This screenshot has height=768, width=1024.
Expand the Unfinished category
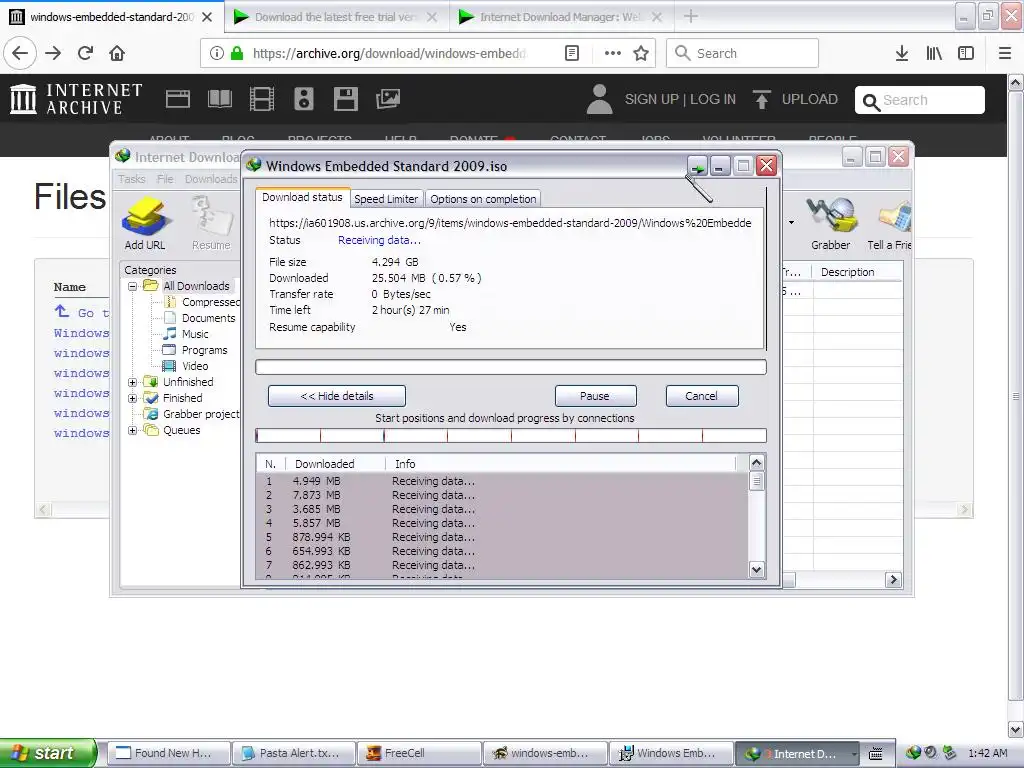click(132, 382)
